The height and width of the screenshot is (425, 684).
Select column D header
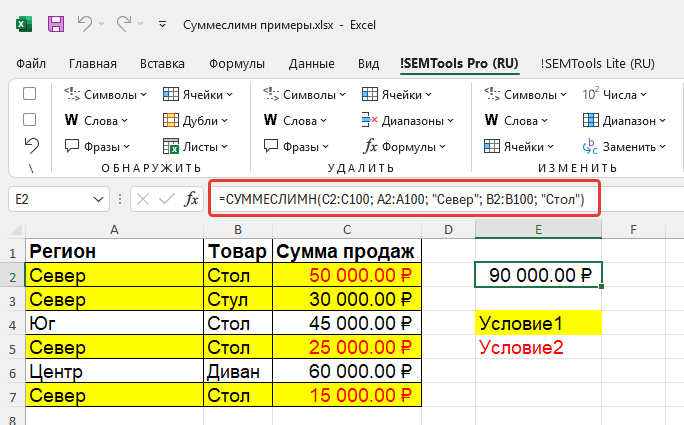[448, 230]
